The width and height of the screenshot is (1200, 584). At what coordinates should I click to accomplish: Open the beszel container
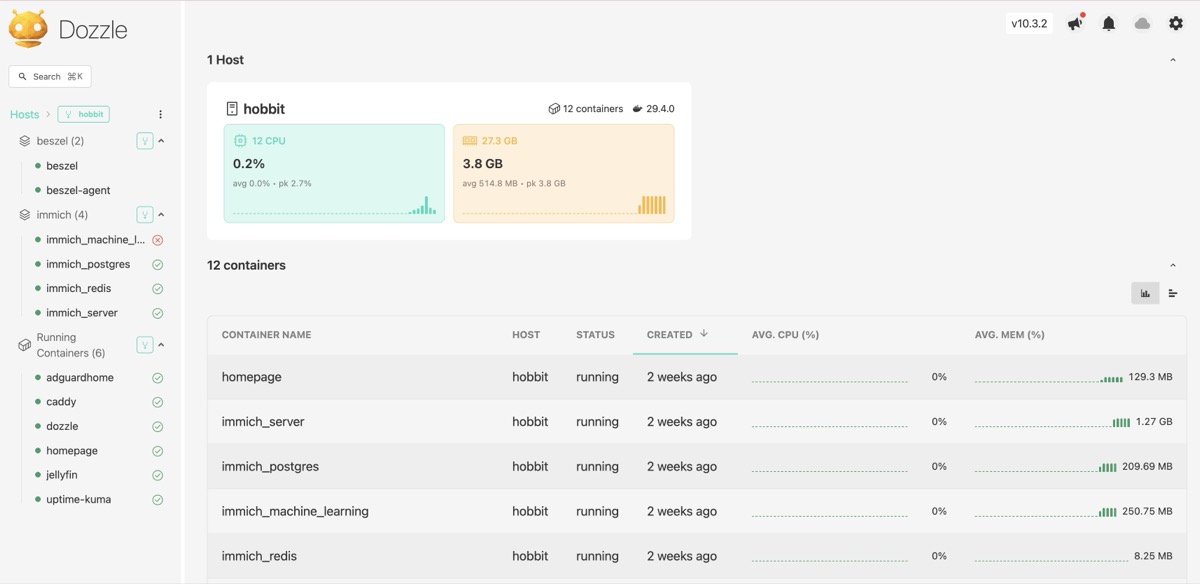click(62, 166)
